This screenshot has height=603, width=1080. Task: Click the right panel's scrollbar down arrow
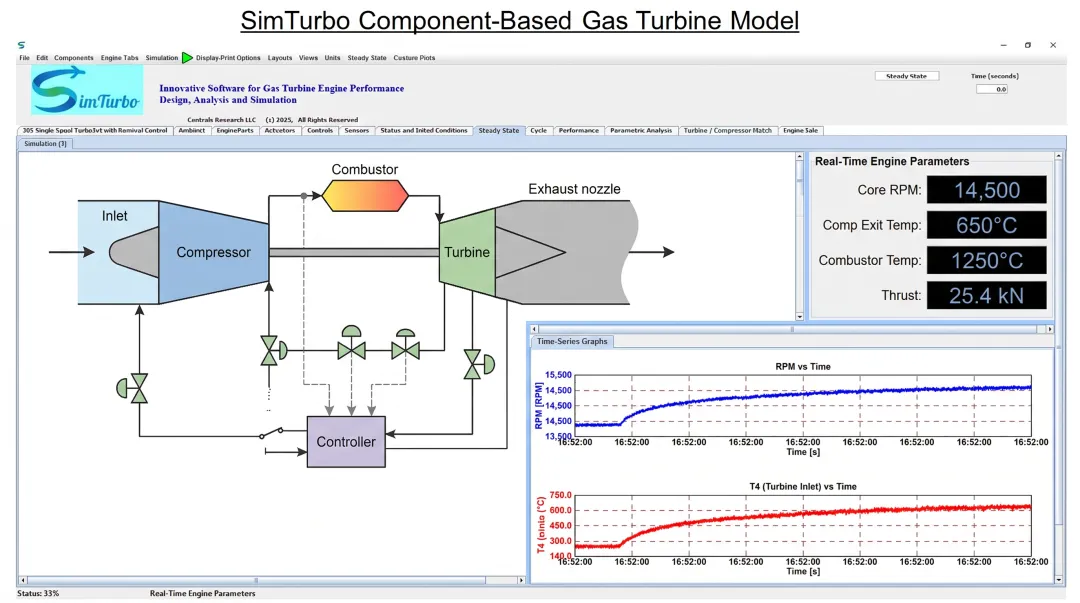pyautogui.click(x=1059, y=580)
